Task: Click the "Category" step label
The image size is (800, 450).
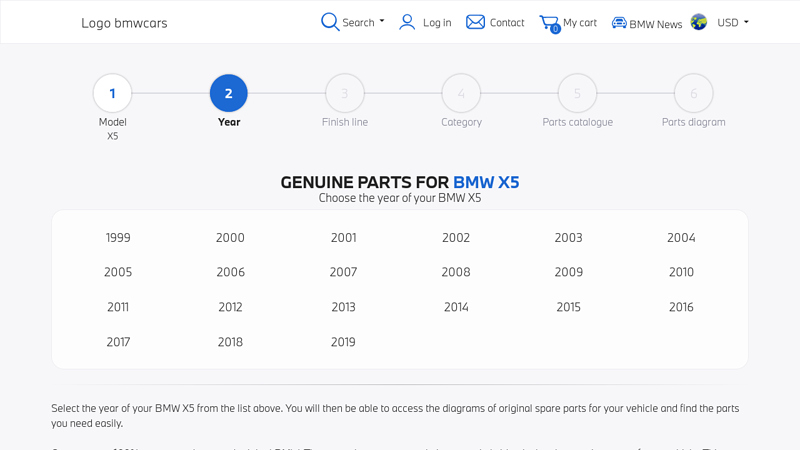Action: (461, 122)
